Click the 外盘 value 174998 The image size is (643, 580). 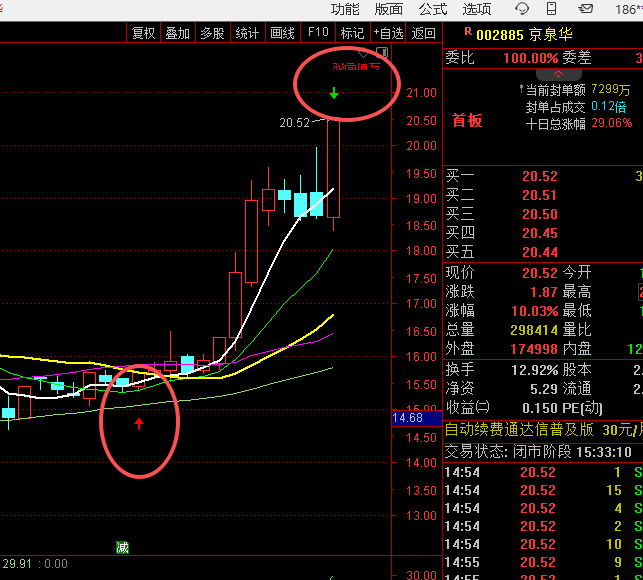534,349
